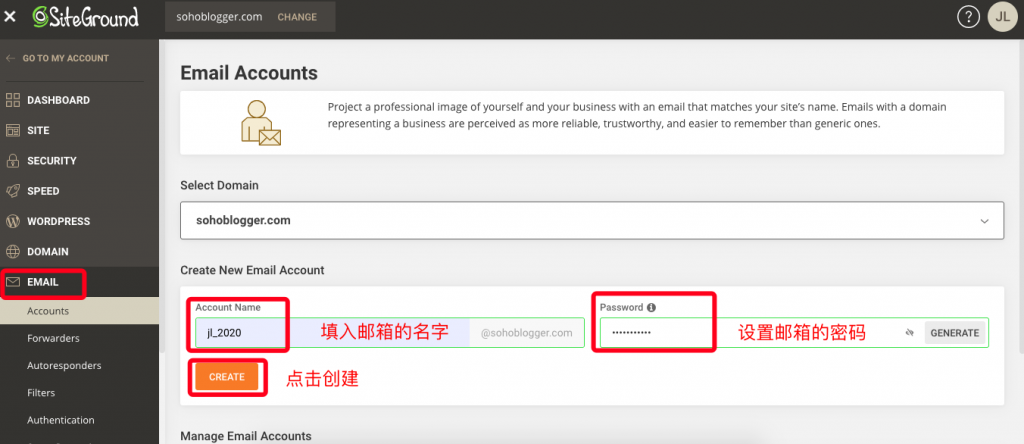Select Autoresponders under Email
Image resolution: width=1024 pixels, height=444 pixels.
coord(64,366)
